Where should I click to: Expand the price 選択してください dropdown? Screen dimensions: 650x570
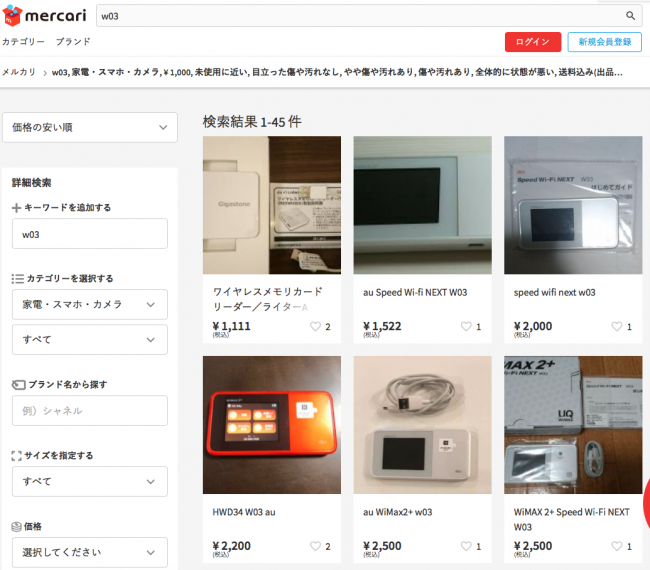pos(90,552)
